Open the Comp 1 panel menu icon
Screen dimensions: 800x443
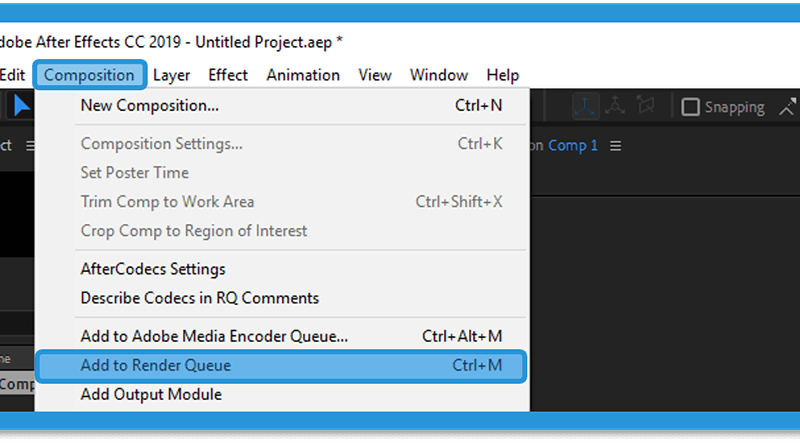pos(616,146)
